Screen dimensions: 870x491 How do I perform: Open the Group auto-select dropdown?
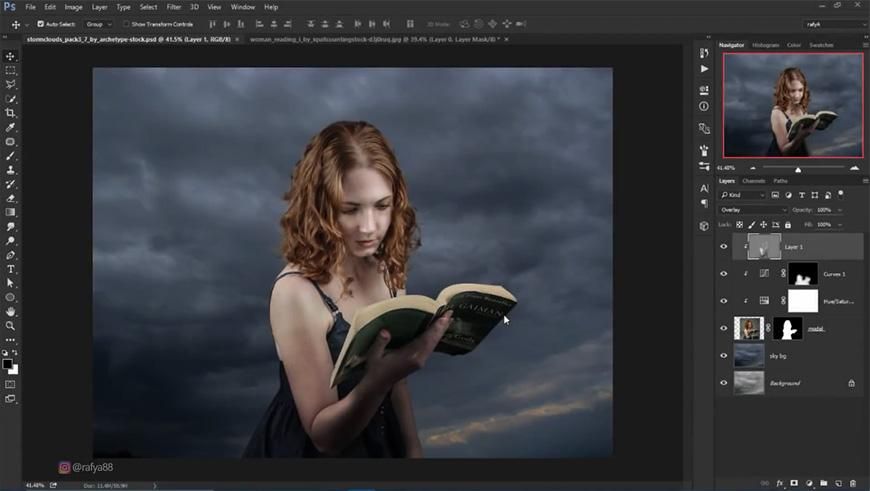[99, 24]
